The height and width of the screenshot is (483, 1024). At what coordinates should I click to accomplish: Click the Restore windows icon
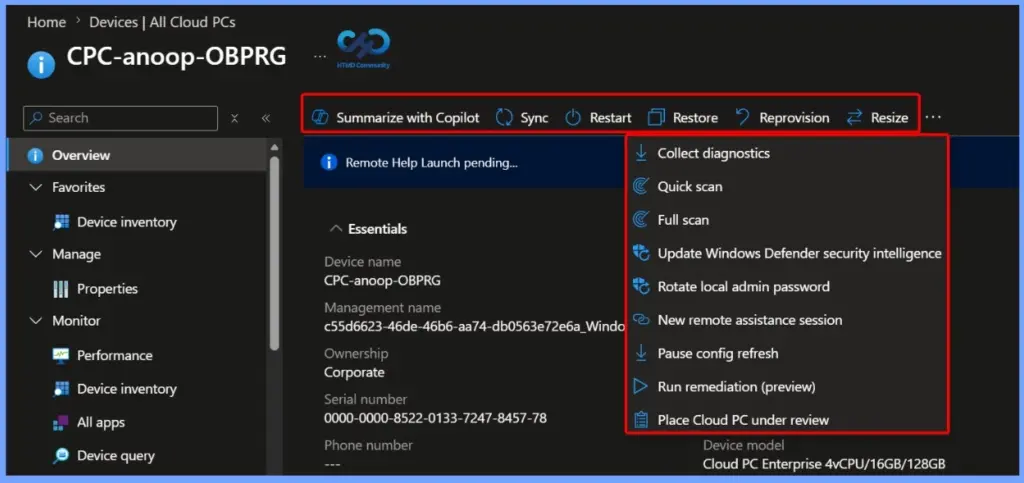[x=656, y=118]
